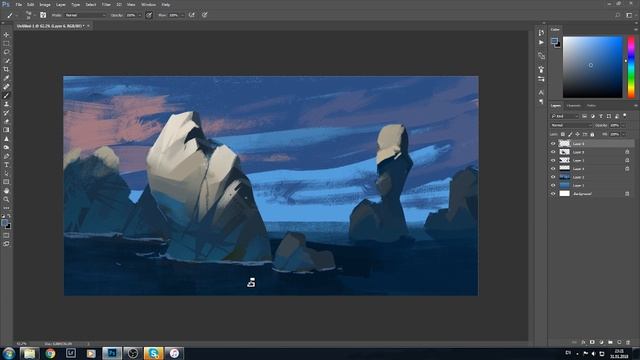The width and height of the screenshot is (640, 360).
Task: Click brush Opacity value field
Action: coord(131,15)
